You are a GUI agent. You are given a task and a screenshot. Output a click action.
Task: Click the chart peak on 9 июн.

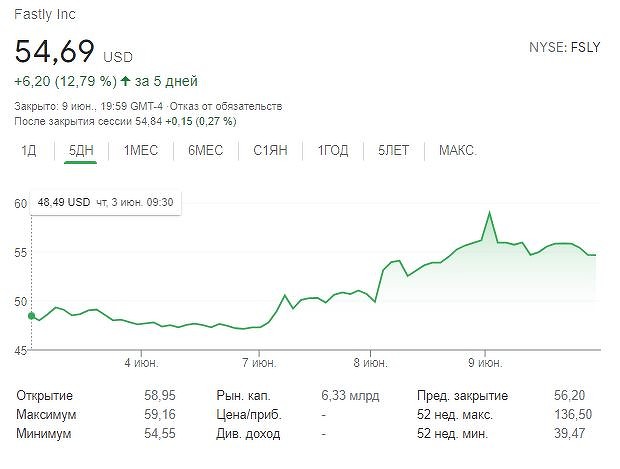(490, 213)
